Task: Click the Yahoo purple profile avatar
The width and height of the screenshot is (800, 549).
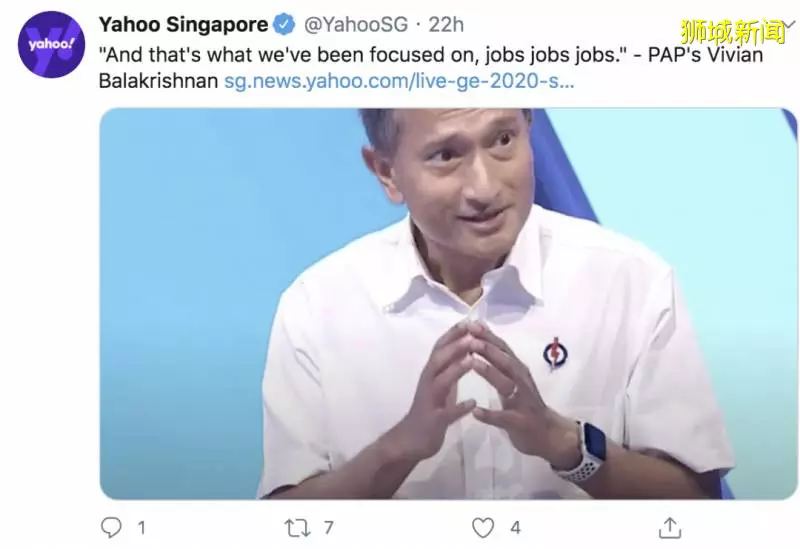Action: coord(51,44)
